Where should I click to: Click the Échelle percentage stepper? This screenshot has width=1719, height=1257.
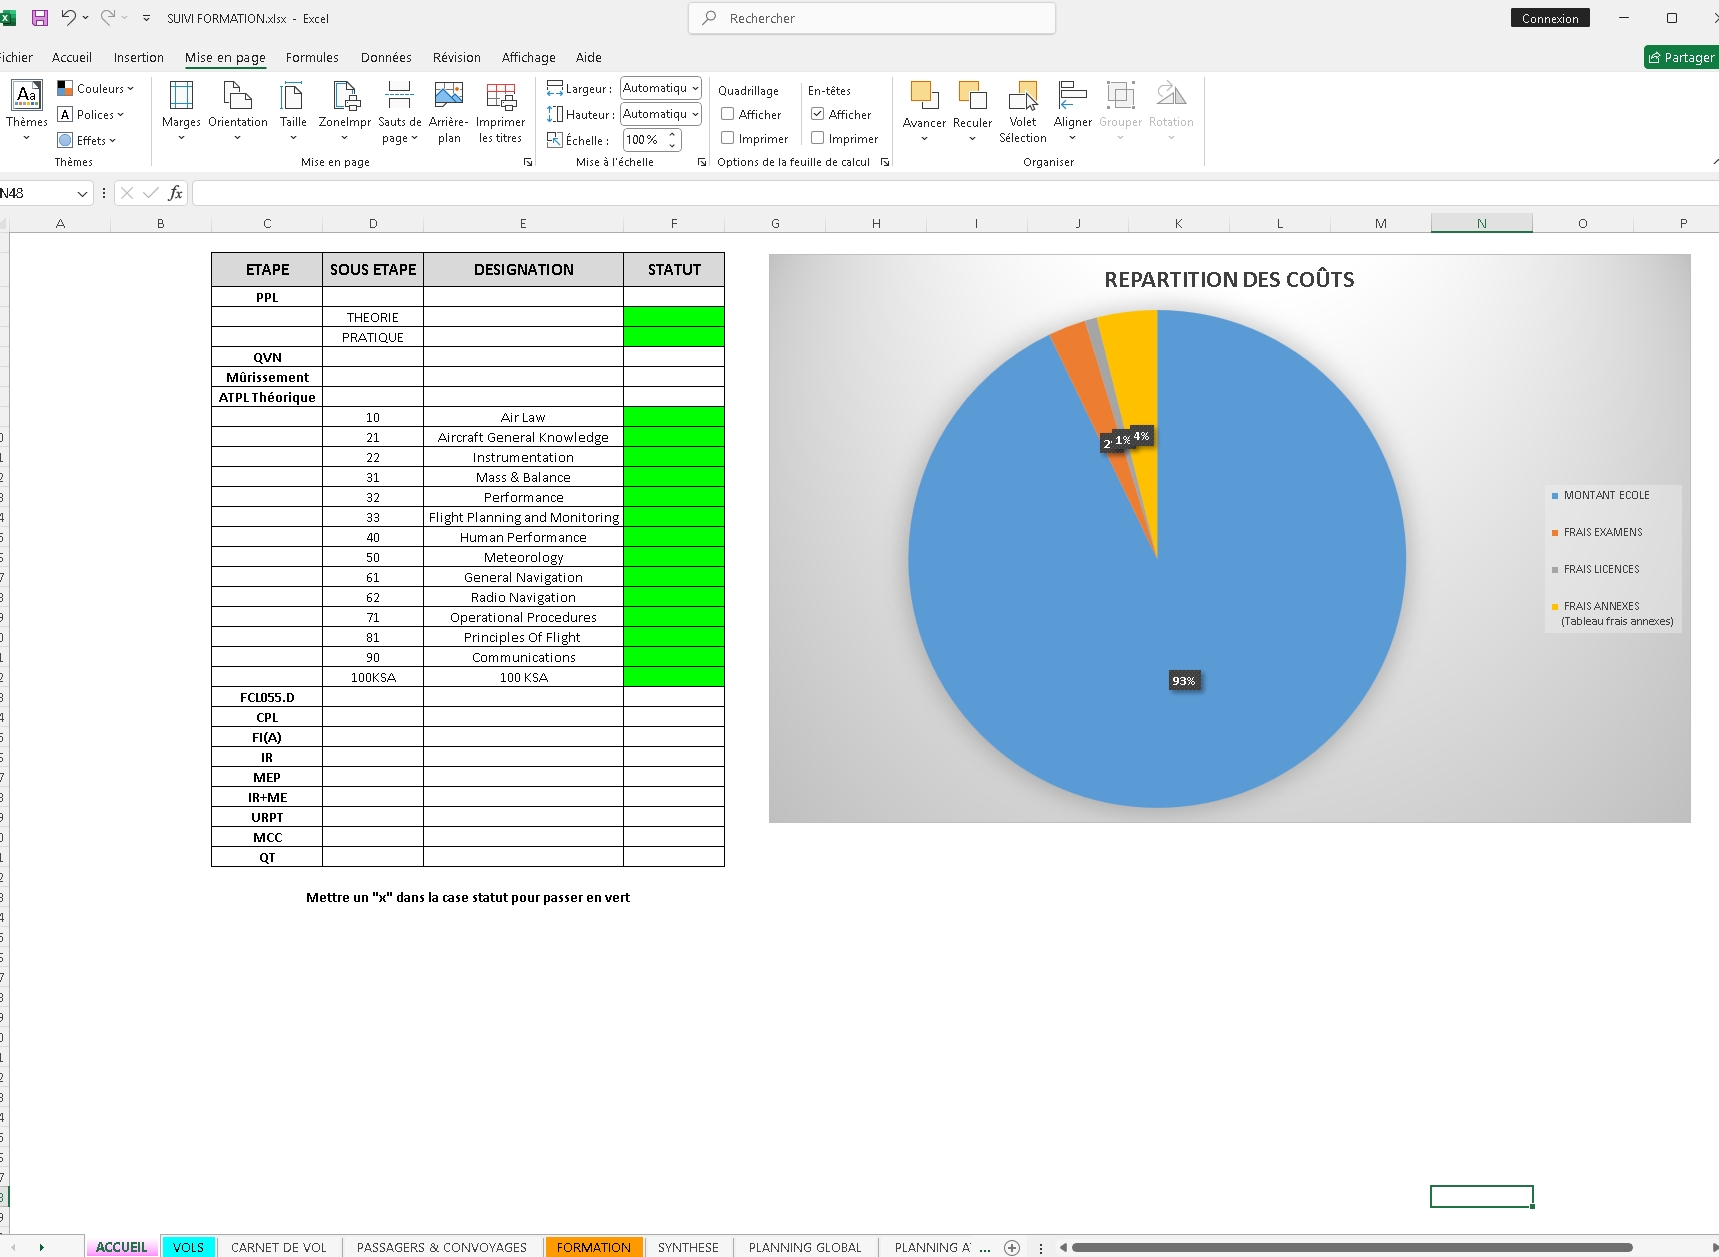click(x=673, y=140)
